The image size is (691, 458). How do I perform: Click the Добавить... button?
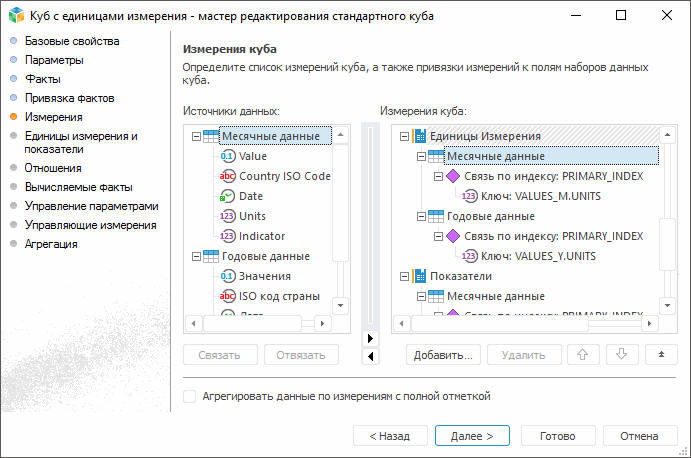click(x=444, y=355)
